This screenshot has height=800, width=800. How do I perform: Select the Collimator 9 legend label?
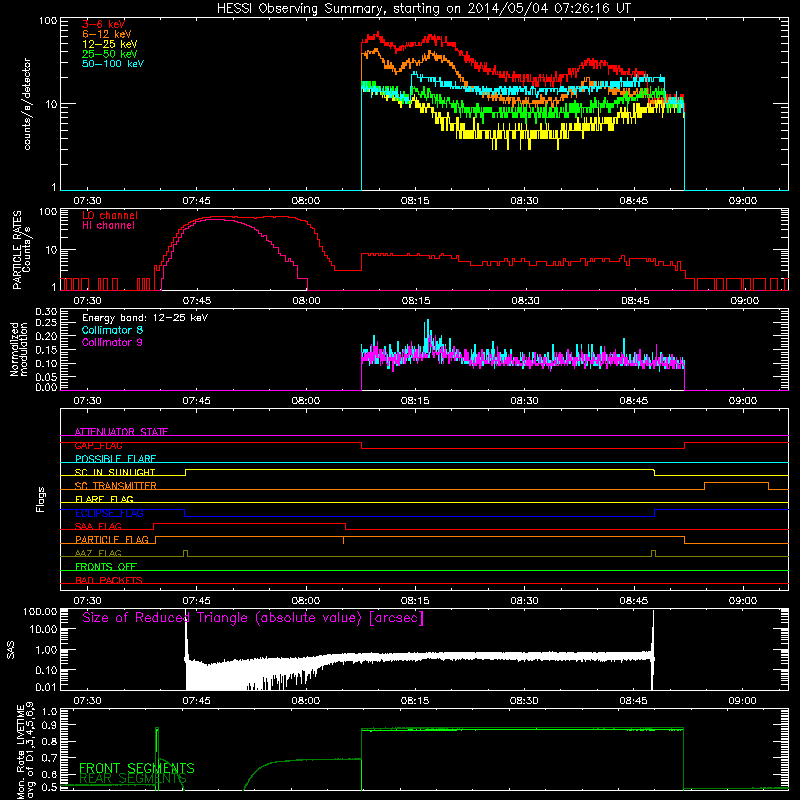(x=112, y=342)
